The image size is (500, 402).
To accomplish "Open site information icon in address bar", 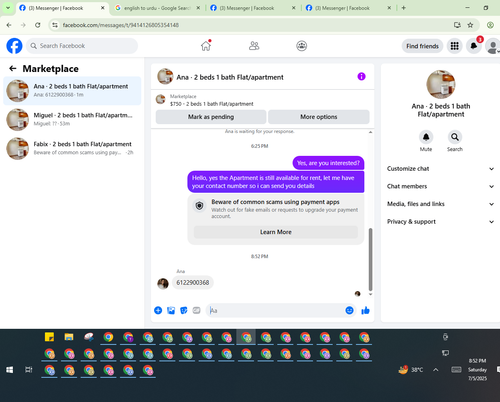I will 55,25.
